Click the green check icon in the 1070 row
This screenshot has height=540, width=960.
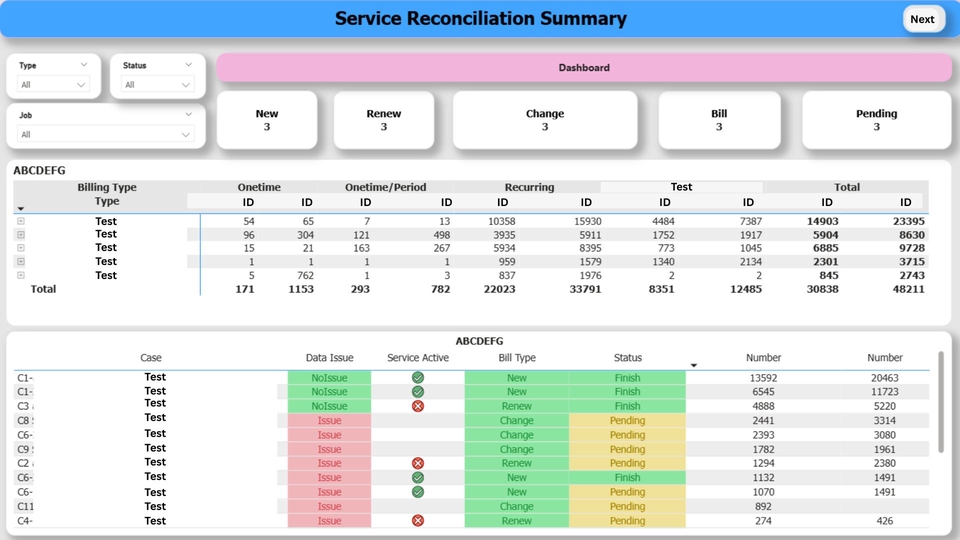point(418,492)
